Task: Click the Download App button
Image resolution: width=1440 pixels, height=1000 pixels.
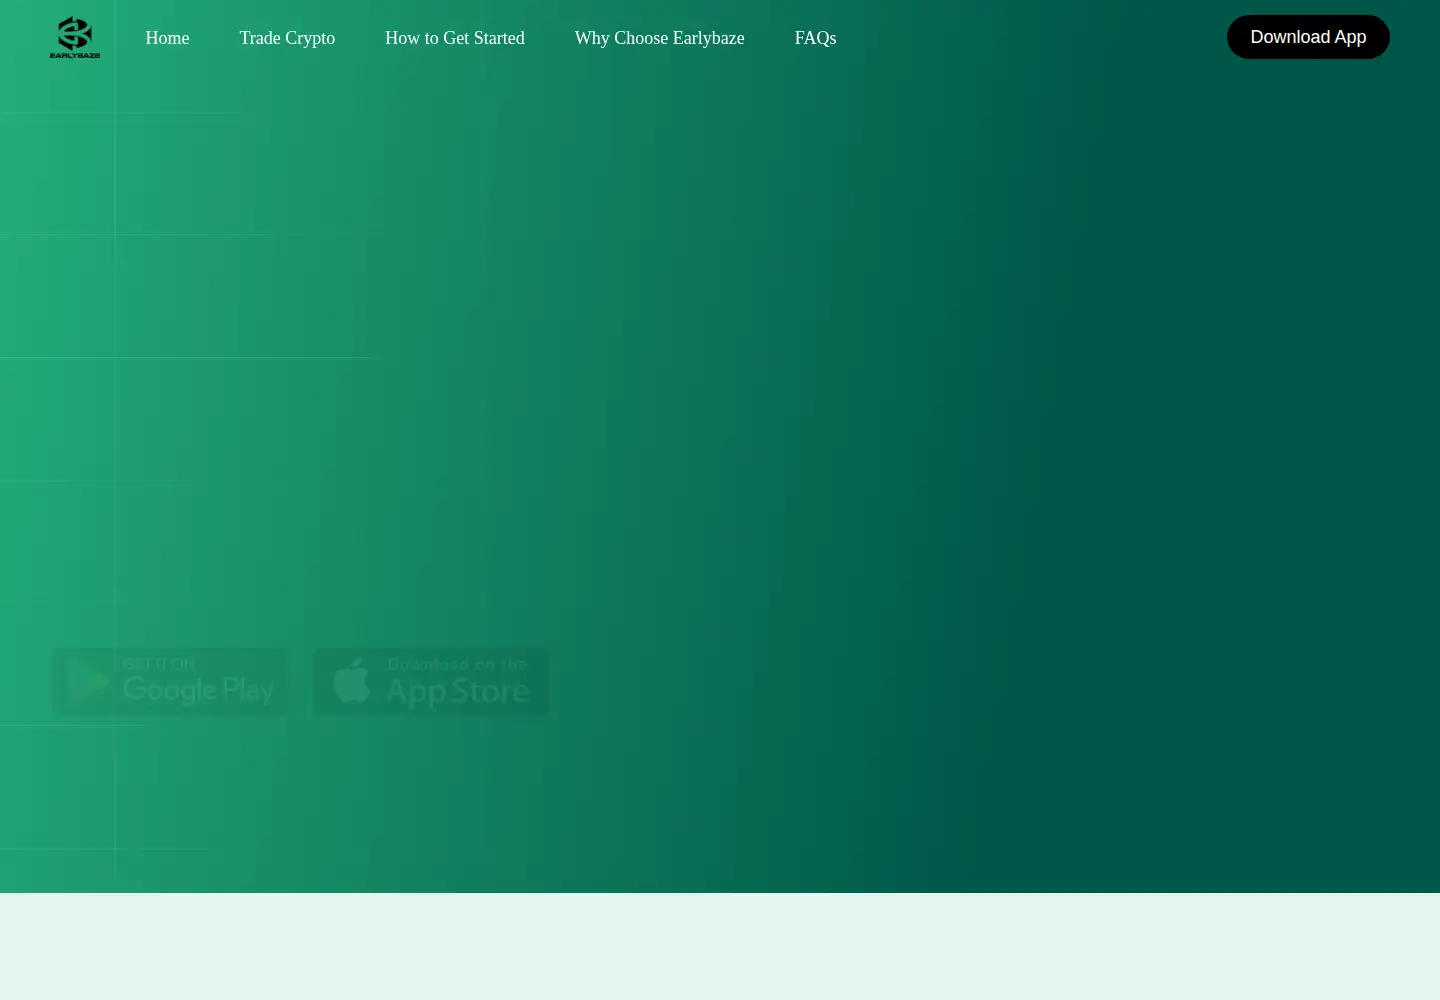Action: [x=1308, y=37]
